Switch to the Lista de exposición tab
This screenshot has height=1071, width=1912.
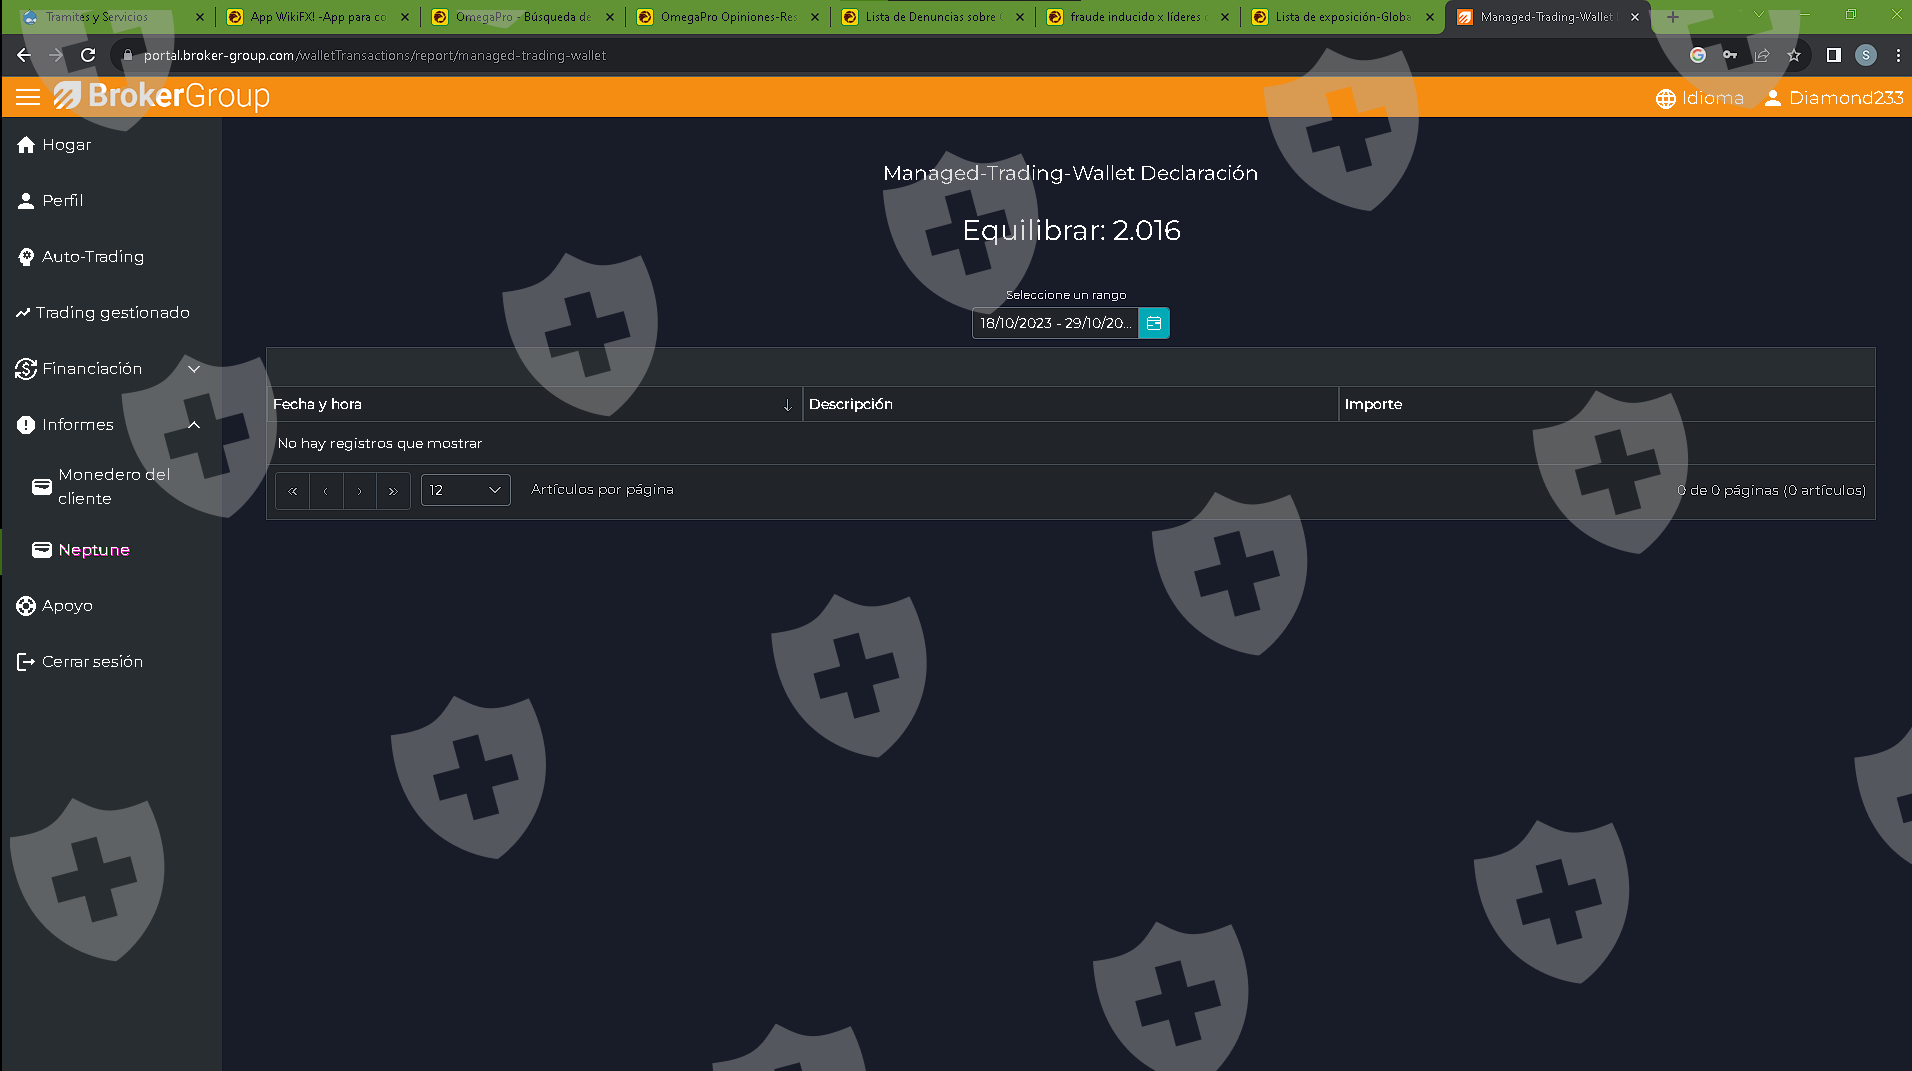tap(1343, 17)
